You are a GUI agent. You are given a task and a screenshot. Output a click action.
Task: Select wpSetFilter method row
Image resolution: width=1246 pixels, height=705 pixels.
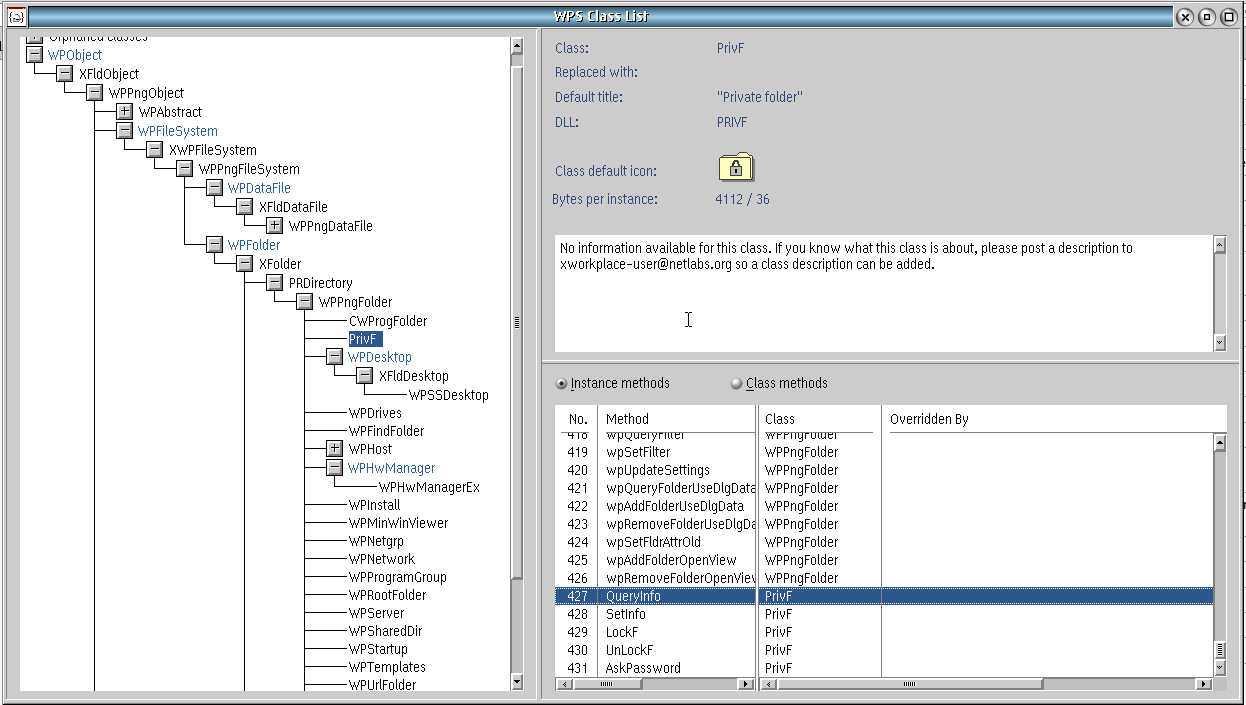pyautogui.click(x=884, y=452)
